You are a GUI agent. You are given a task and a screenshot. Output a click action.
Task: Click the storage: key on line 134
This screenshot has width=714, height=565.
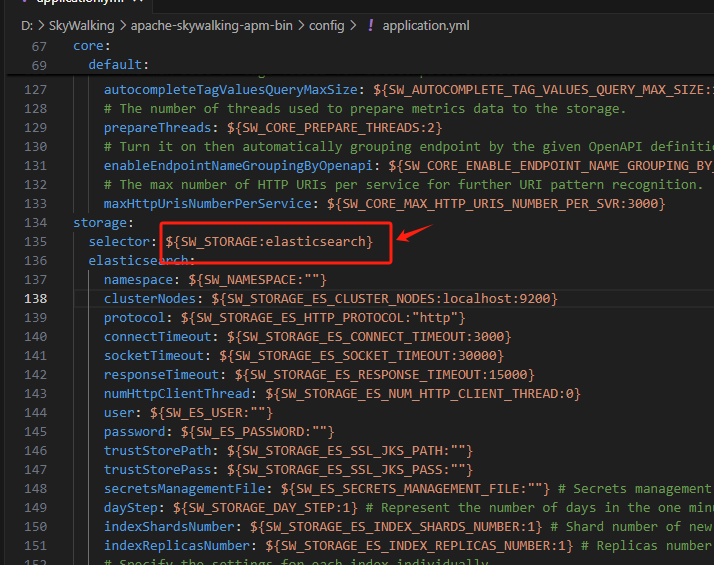[103, 223]
